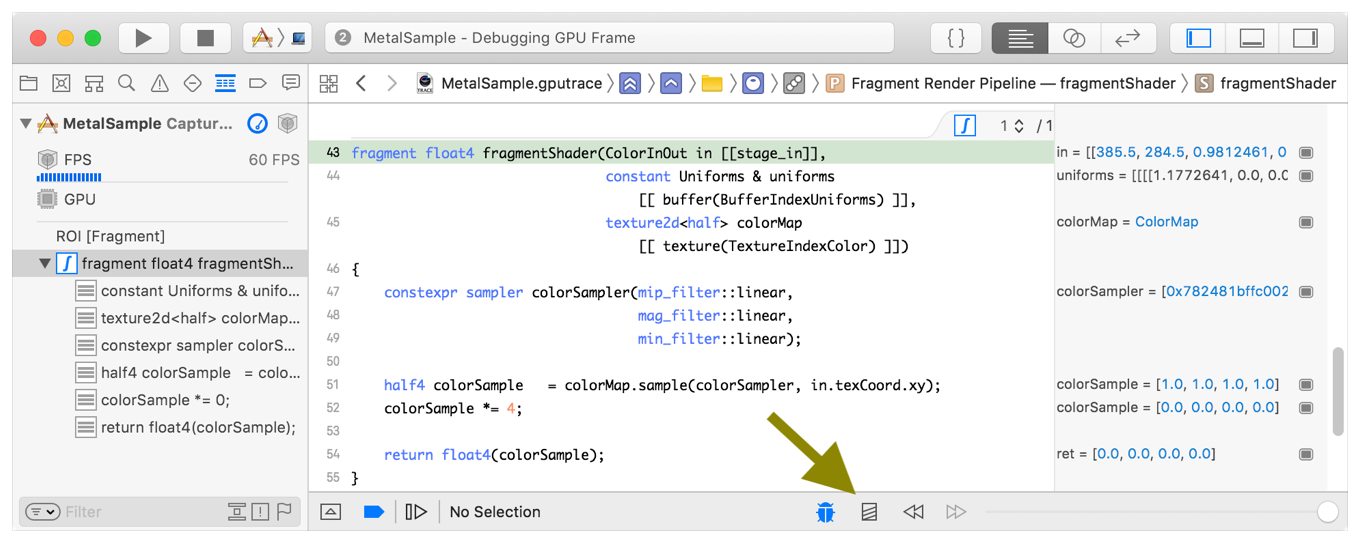Collapse the fragment float4 fragmentSh... row
Viewport: 1360px width, 543px height.
(x=44, y=264)
